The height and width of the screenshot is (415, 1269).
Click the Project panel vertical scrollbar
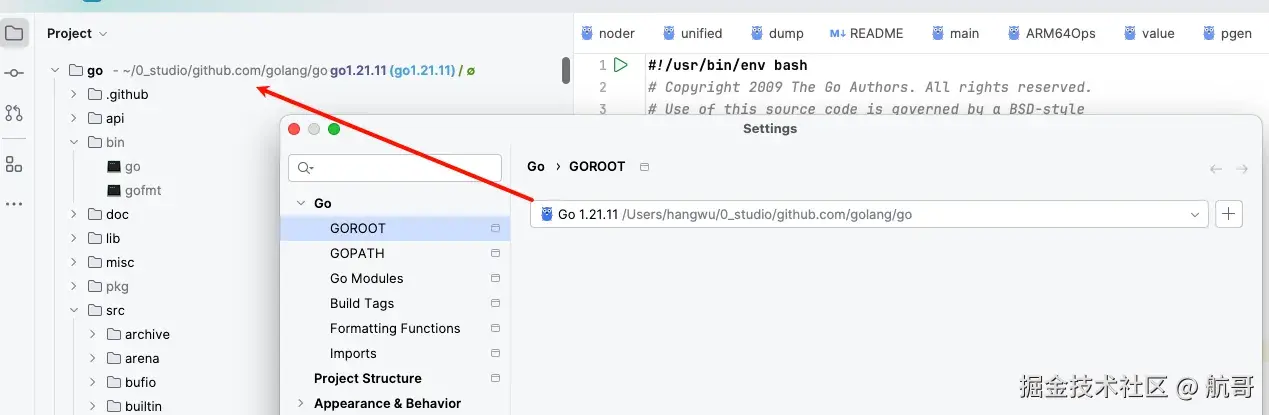[566, 70]
